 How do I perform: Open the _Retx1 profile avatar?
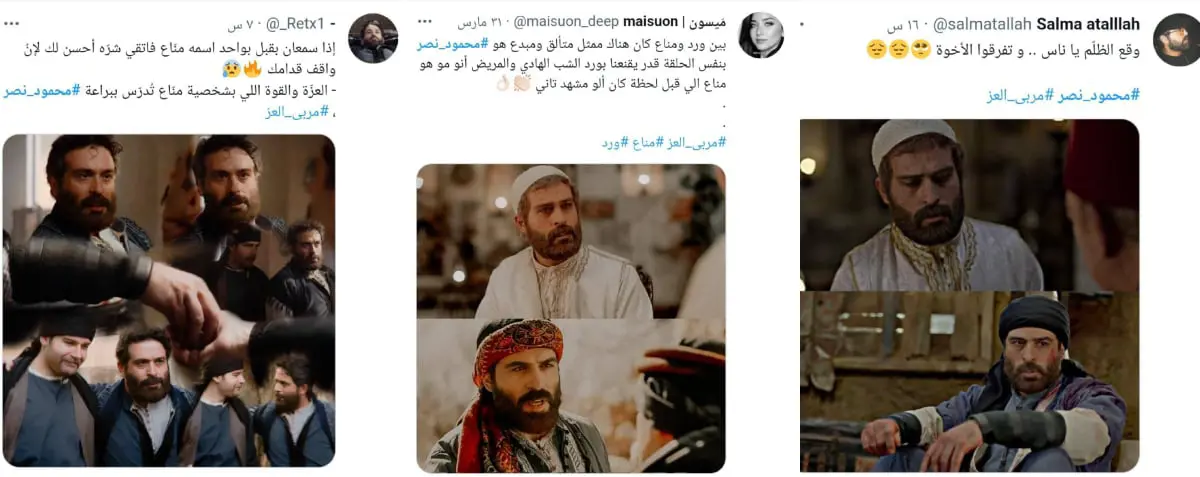coord(372,39)
